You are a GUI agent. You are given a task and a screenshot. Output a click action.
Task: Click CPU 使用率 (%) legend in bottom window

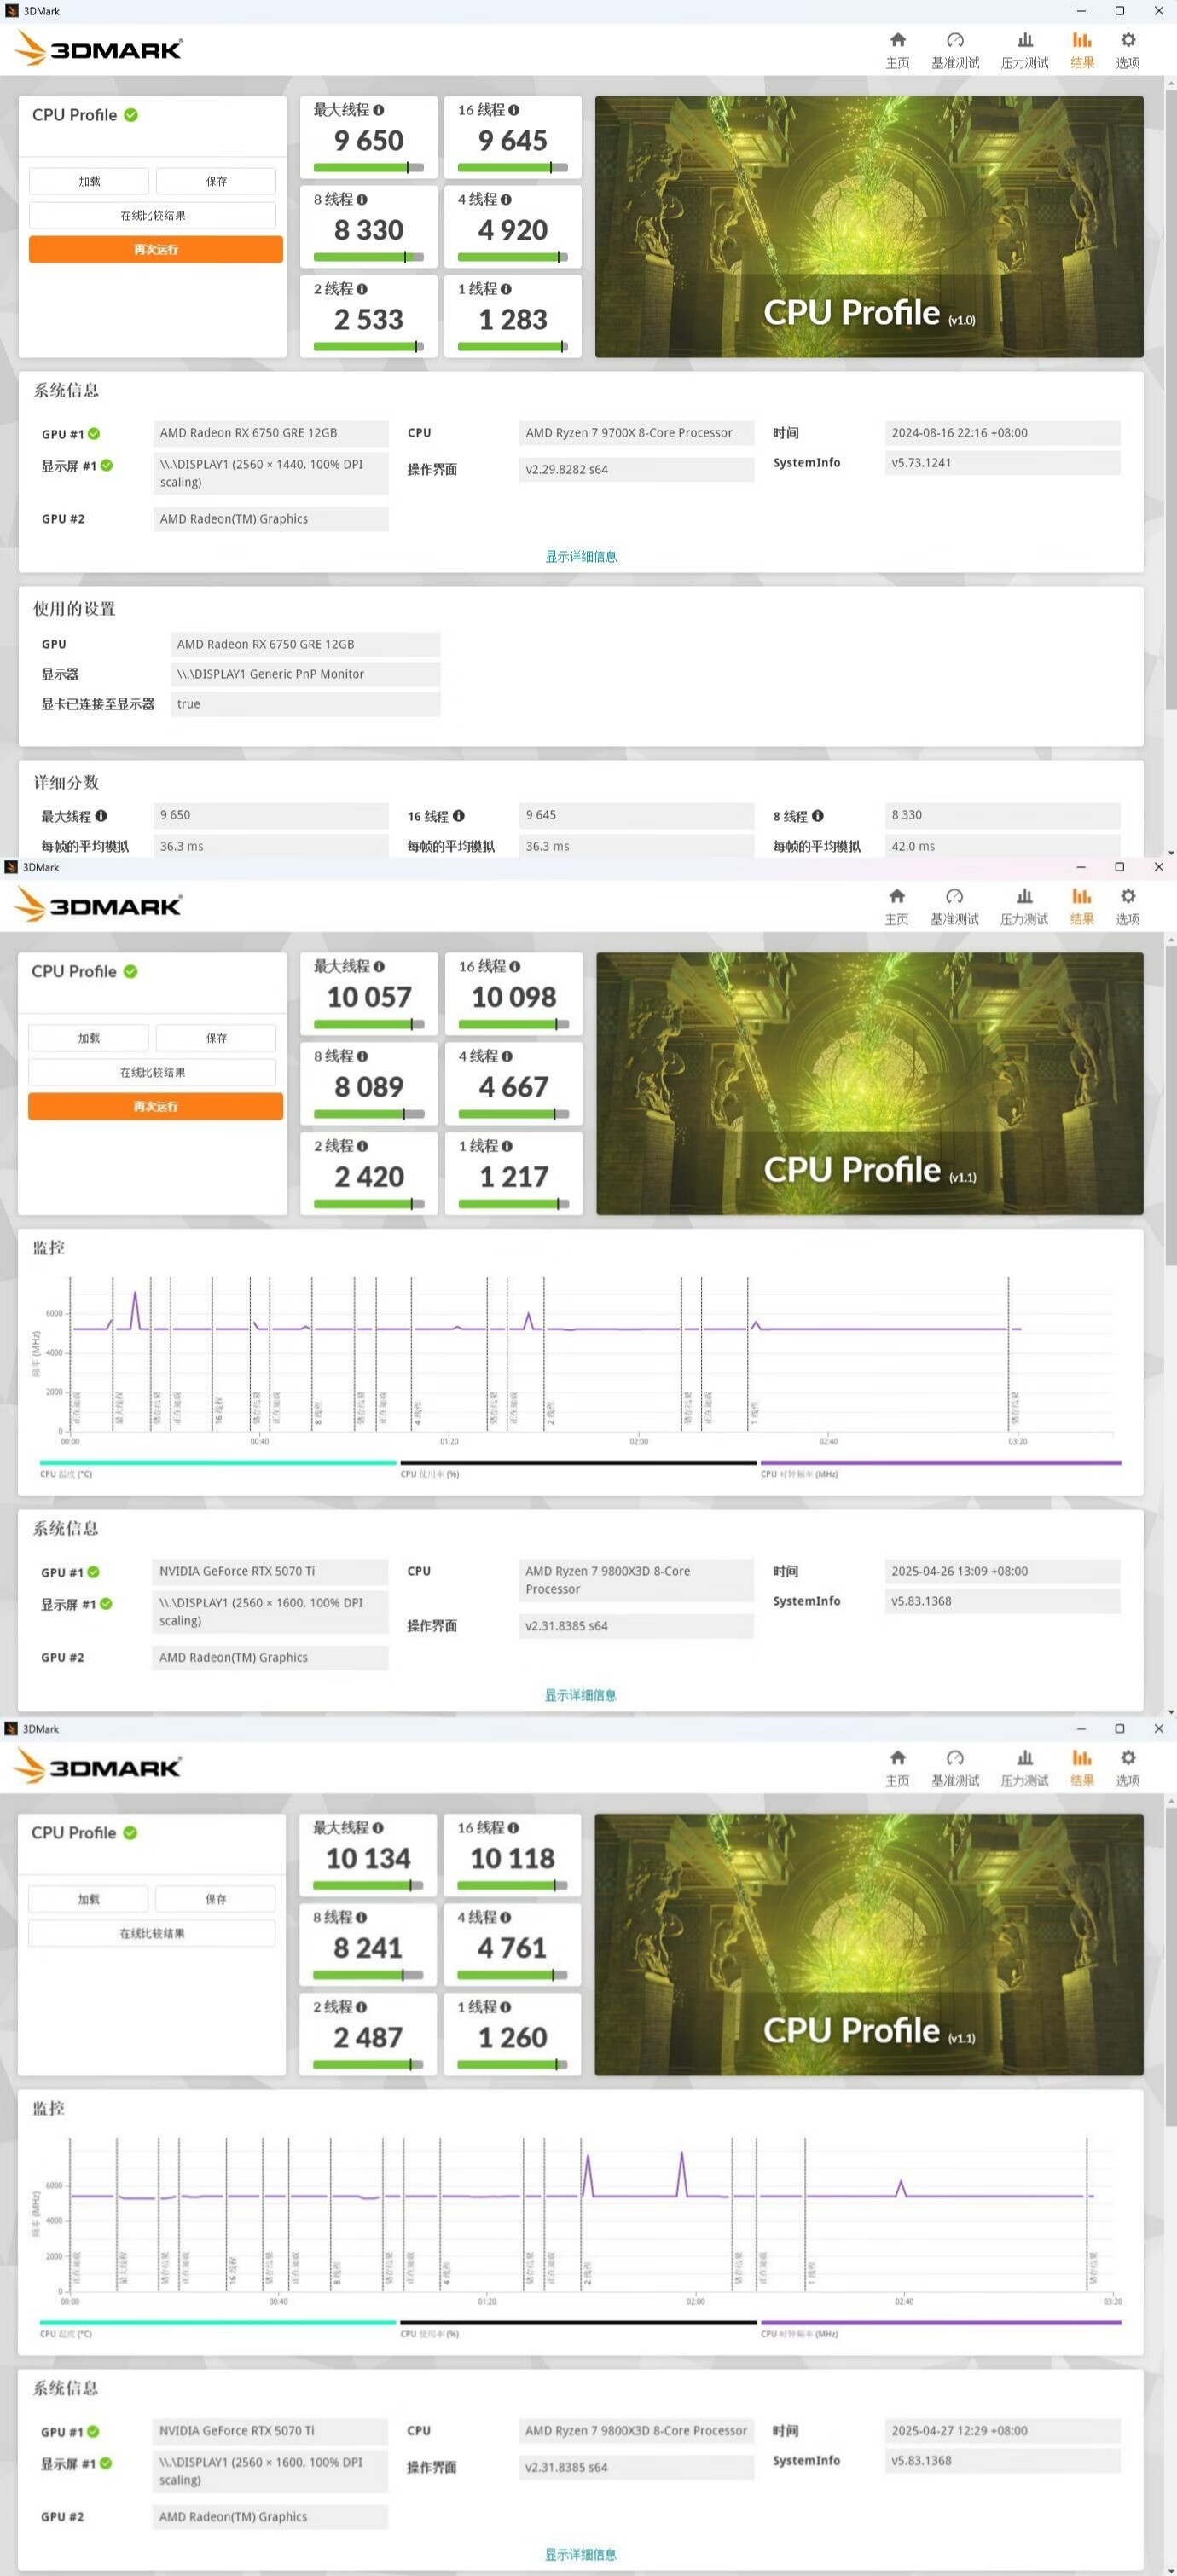[430, 2334]
